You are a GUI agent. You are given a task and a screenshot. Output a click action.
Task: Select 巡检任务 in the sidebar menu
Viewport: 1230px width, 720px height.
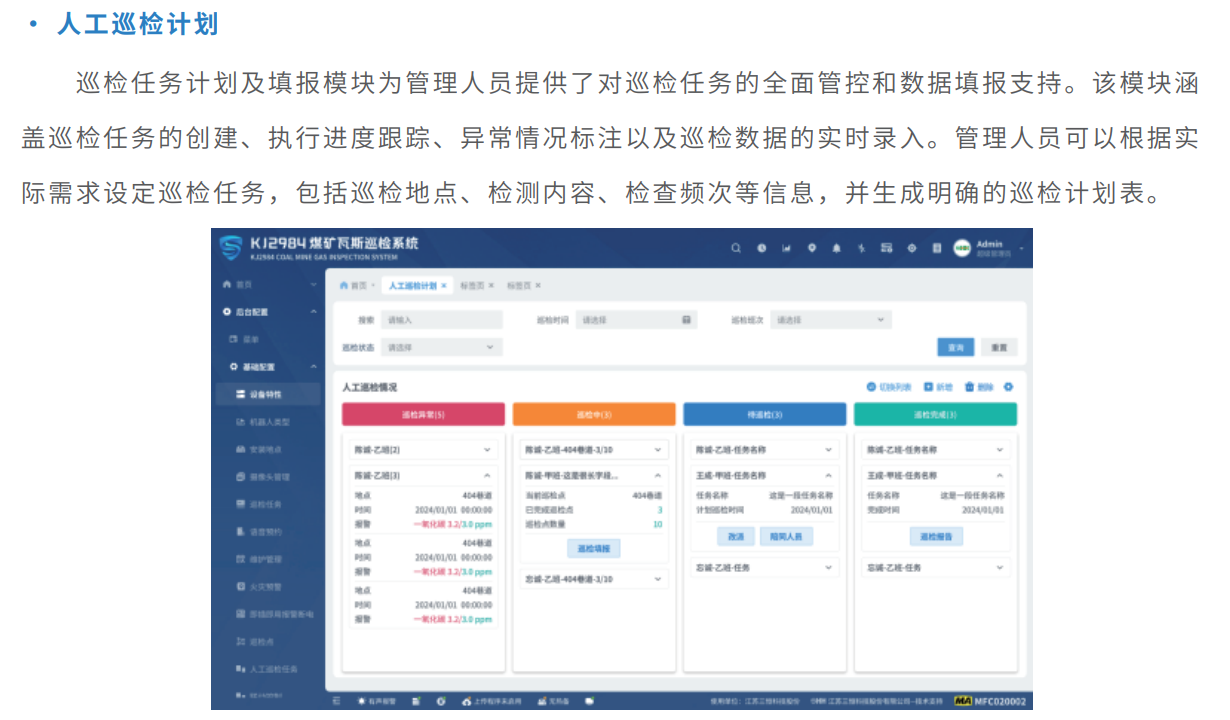[x=267, y=504]
